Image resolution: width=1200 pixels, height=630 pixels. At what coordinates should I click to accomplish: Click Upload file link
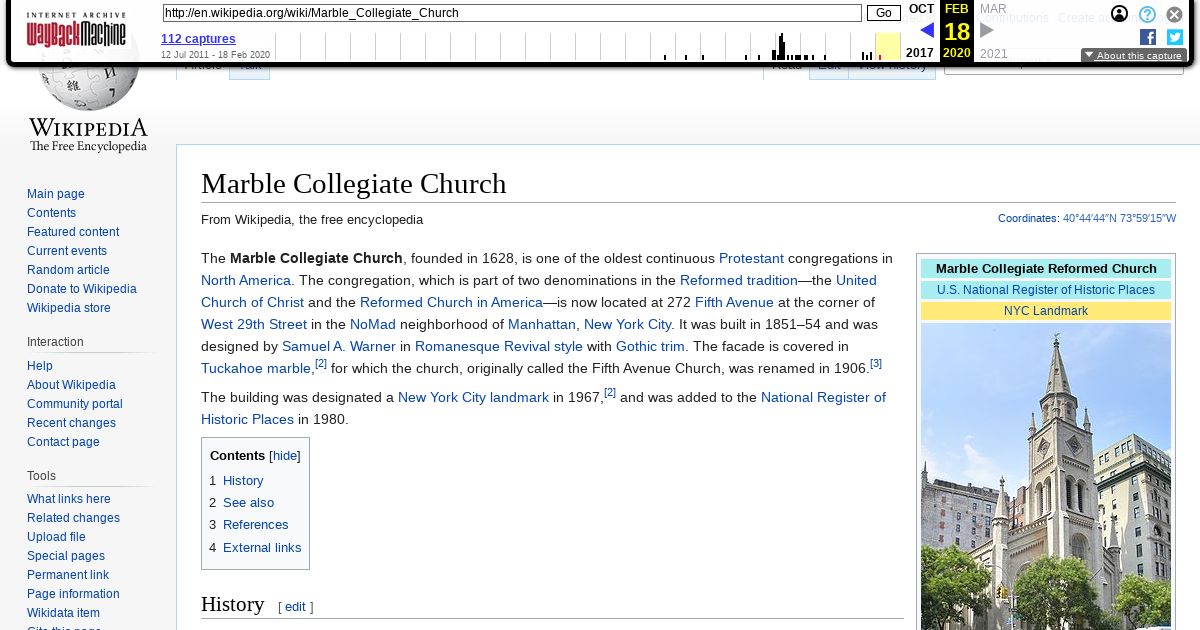pos(56,537)
